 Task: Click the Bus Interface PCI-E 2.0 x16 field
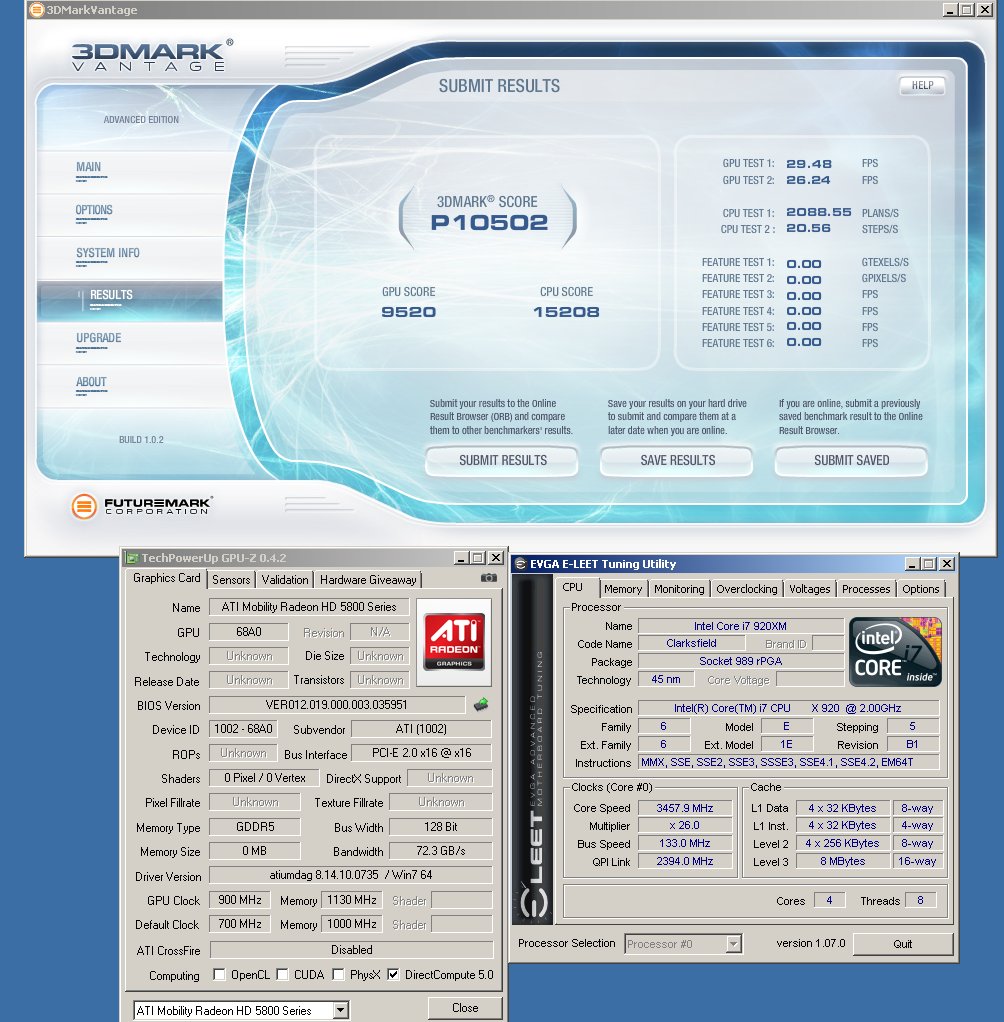[x=421, y=753]
